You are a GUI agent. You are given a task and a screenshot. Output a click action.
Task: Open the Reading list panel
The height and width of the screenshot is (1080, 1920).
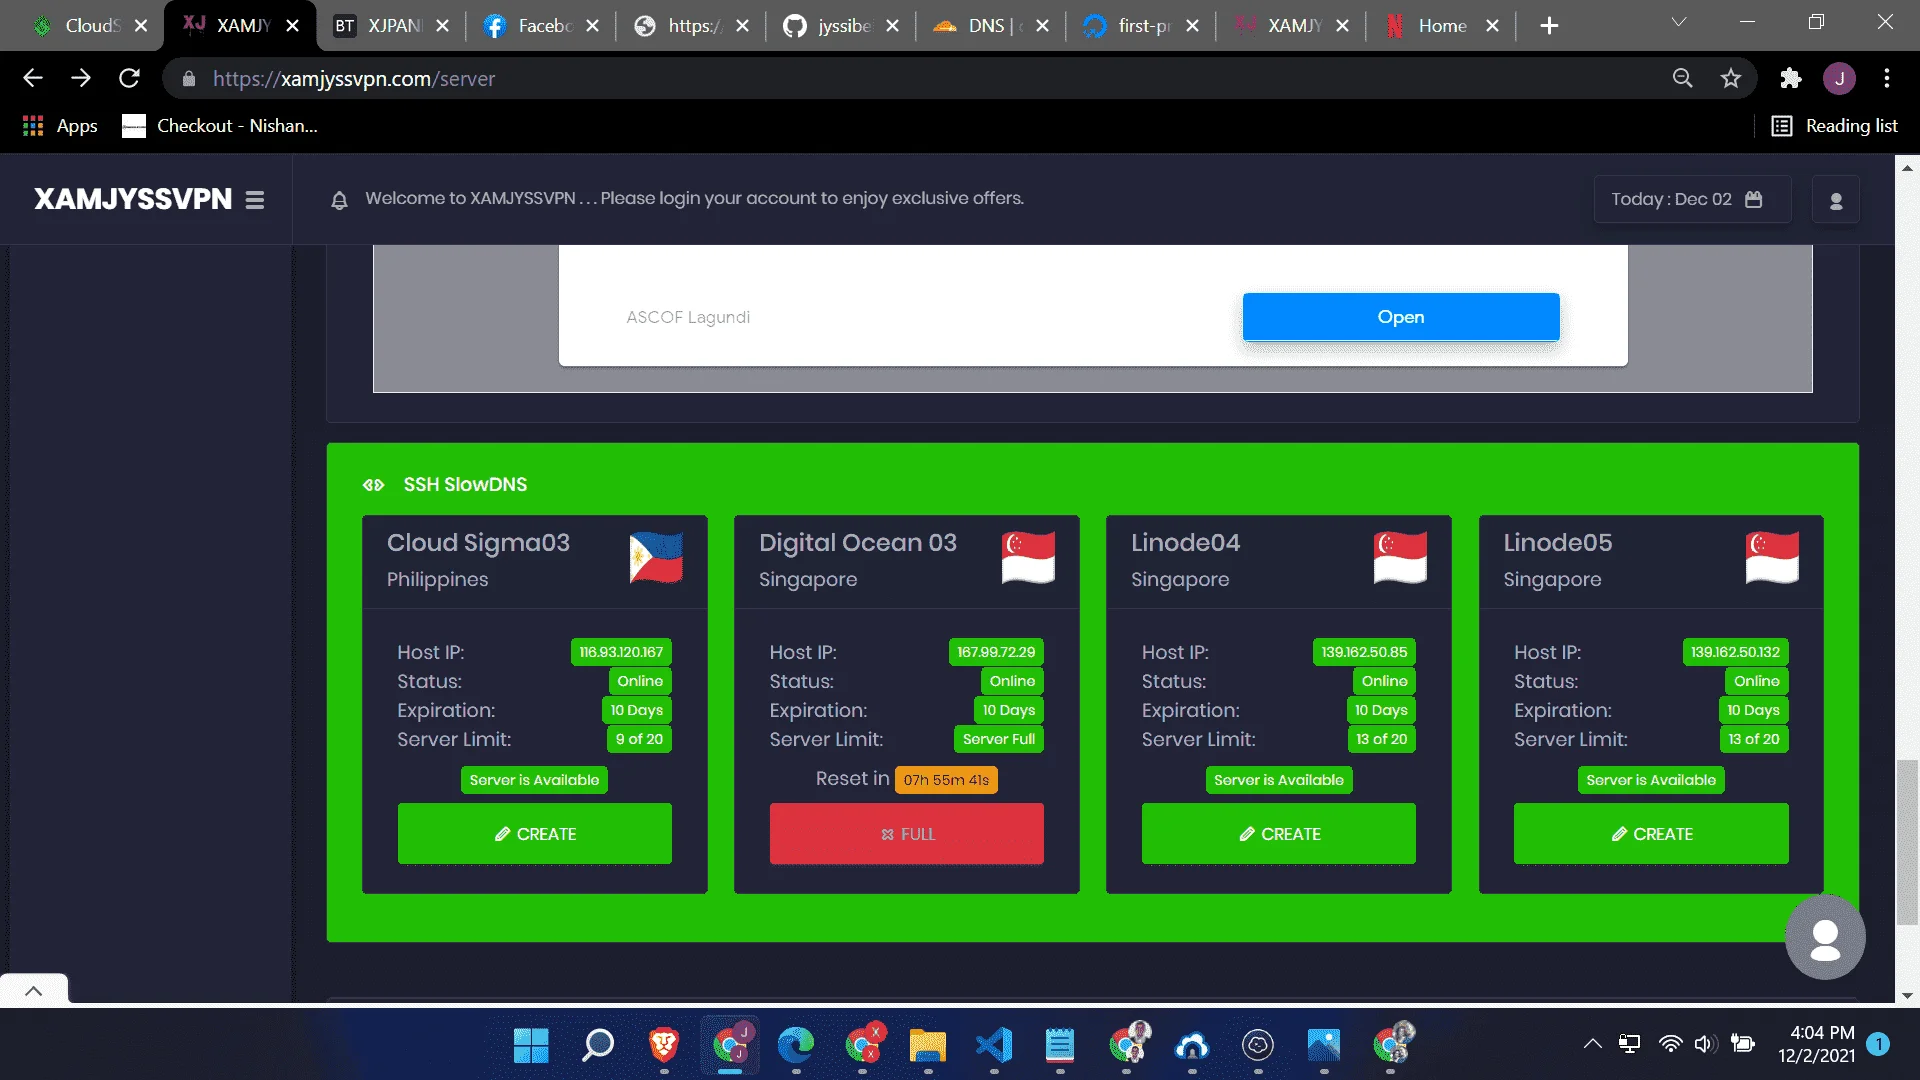(x=1835, y=126)
